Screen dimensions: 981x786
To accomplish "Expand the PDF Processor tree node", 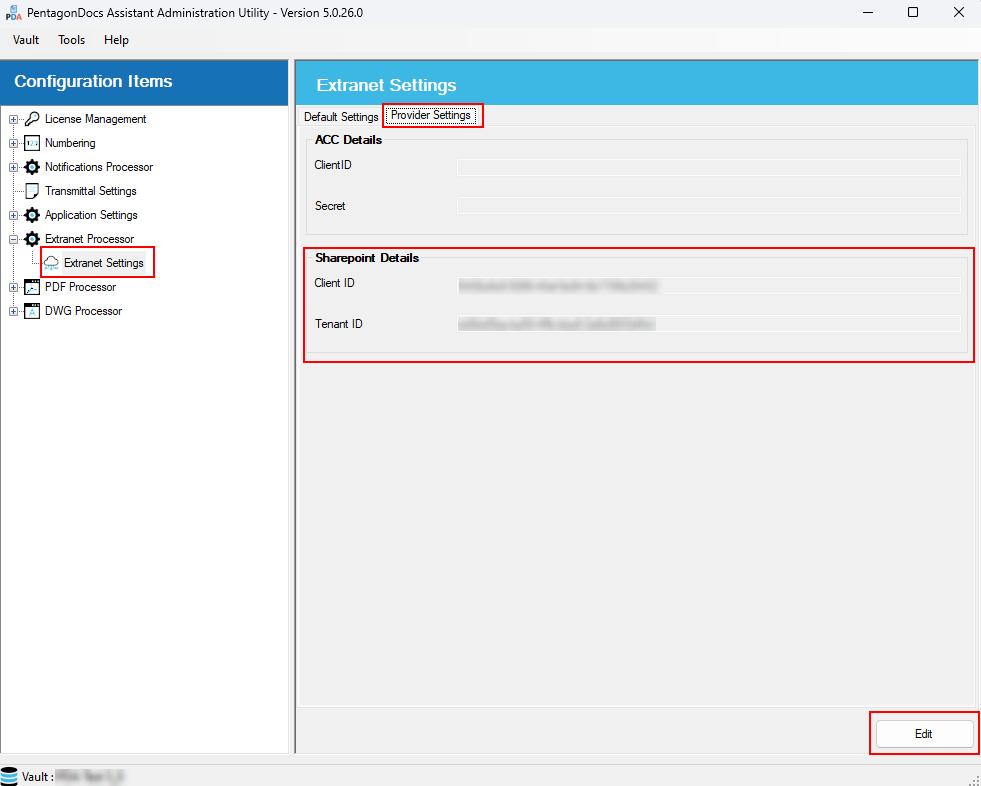I will (x=14, y=287).
